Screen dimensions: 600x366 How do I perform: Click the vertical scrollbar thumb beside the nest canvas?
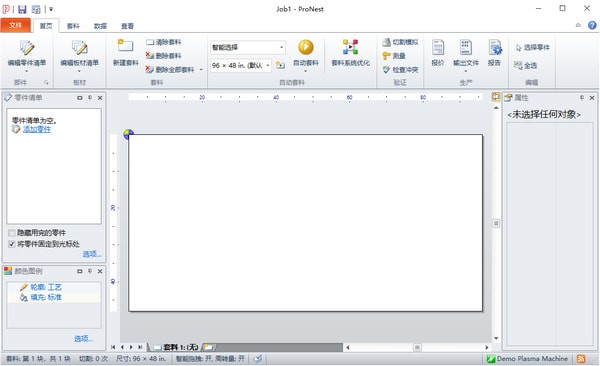[x=496, y=223]
